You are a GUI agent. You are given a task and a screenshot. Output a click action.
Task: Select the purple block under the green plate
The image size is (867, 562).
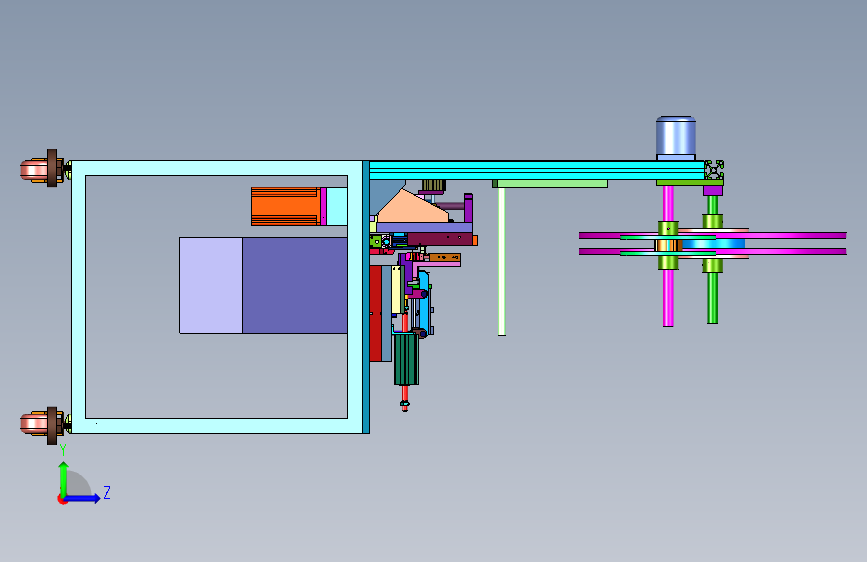click(x=713, y=191)
